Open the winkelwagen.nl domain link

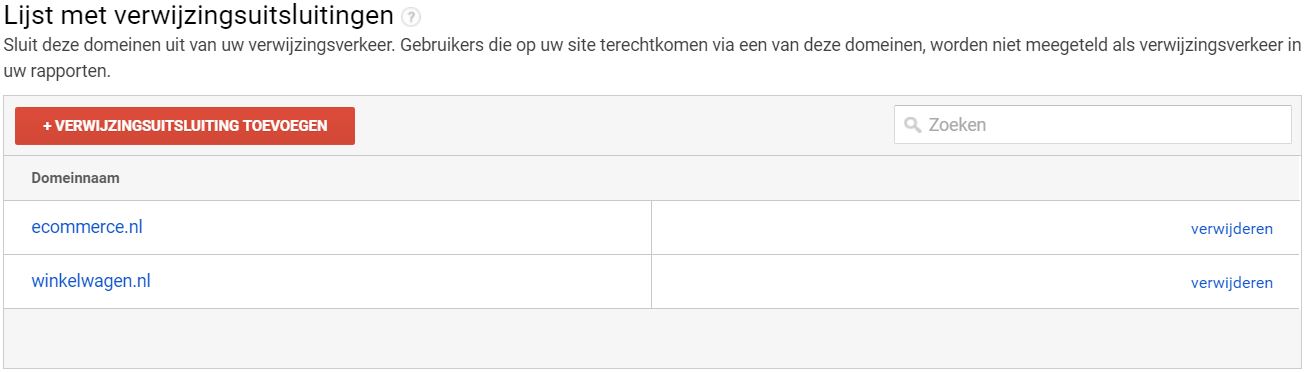[x=91, y=281]
